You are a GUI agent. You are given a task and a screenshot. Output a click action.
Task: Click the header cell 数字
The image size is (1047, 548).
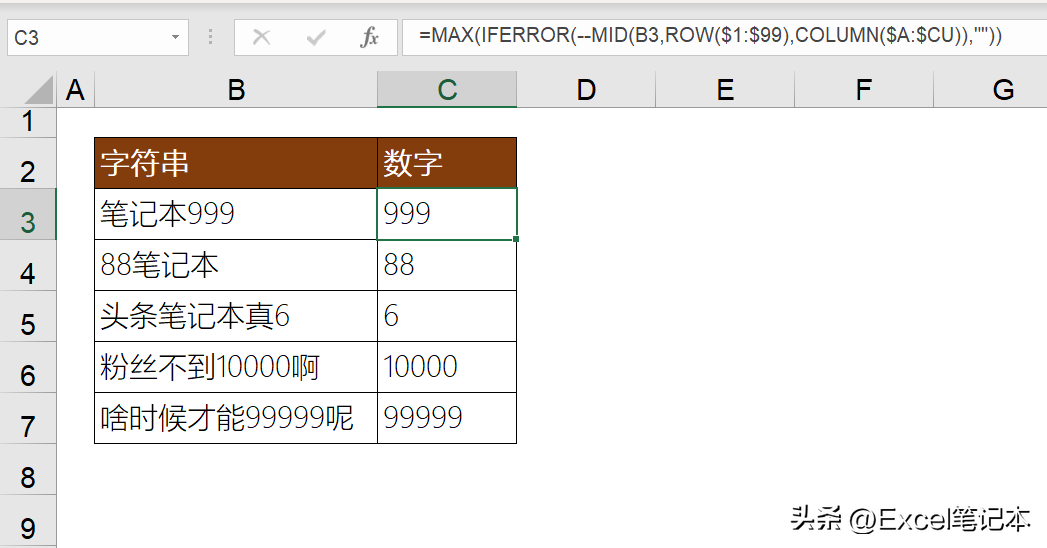pyautogui.click(x=447, y=163)
